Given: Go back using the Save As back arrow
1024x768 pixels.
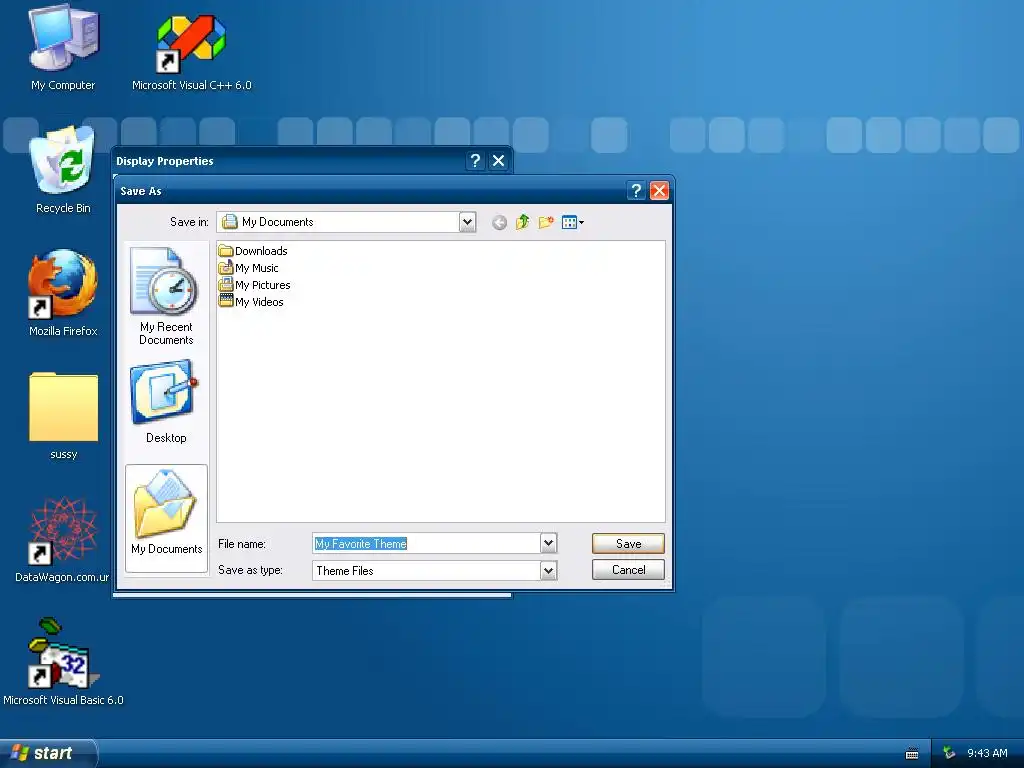Looking at the screenshot, I should point(499,223).
